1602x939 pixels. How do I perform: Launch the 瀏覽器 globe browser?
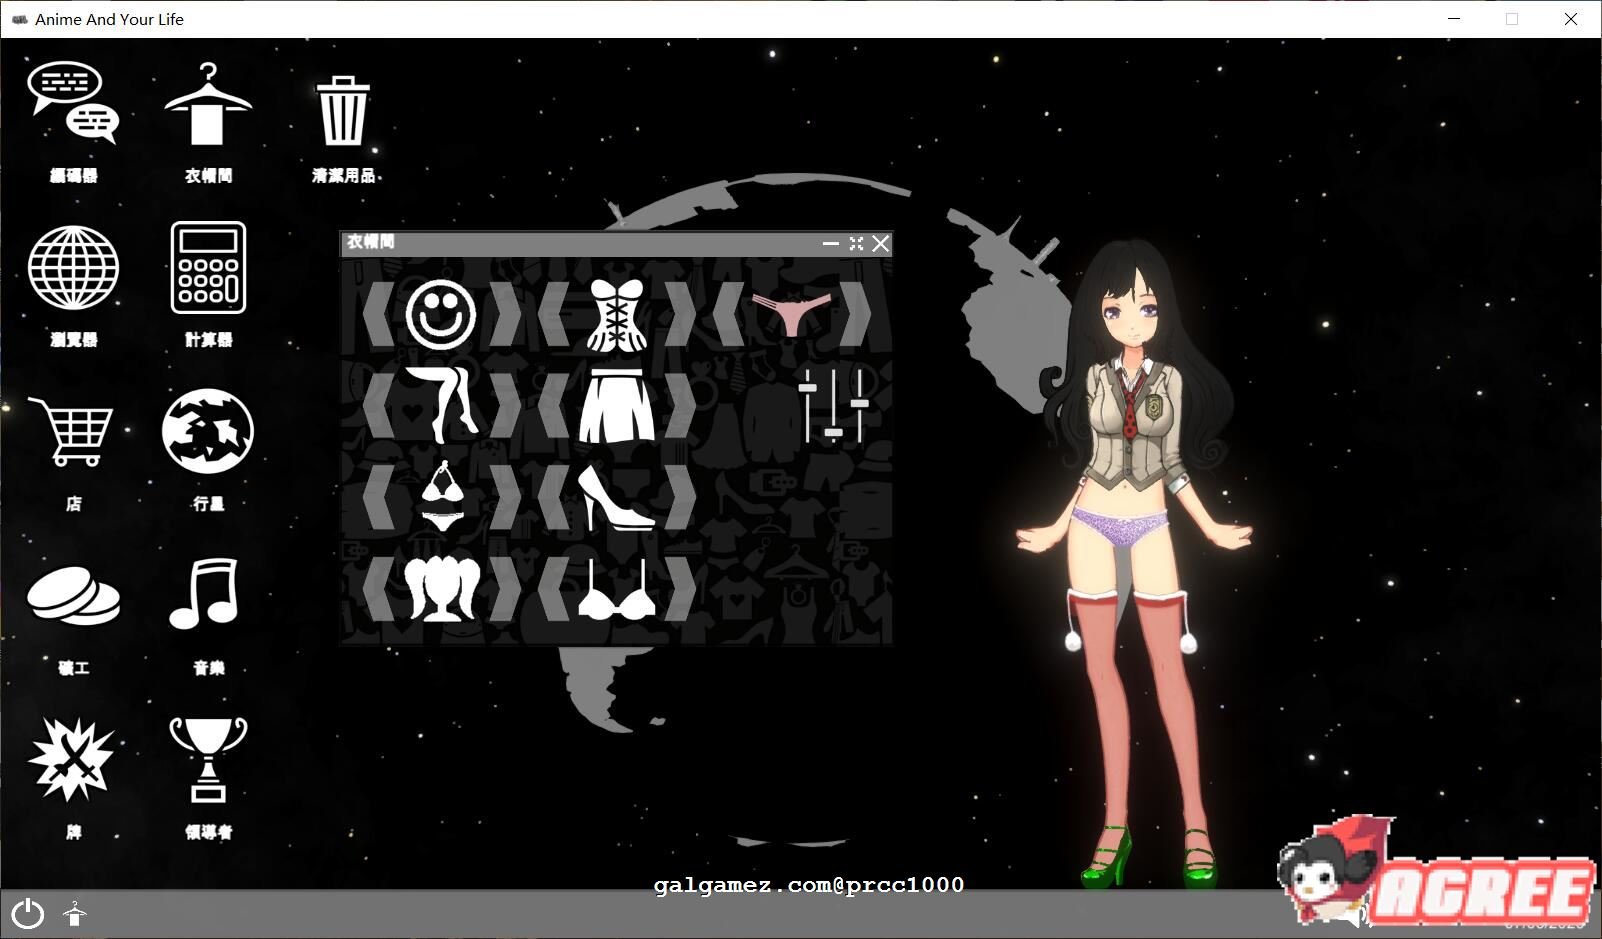73,268
